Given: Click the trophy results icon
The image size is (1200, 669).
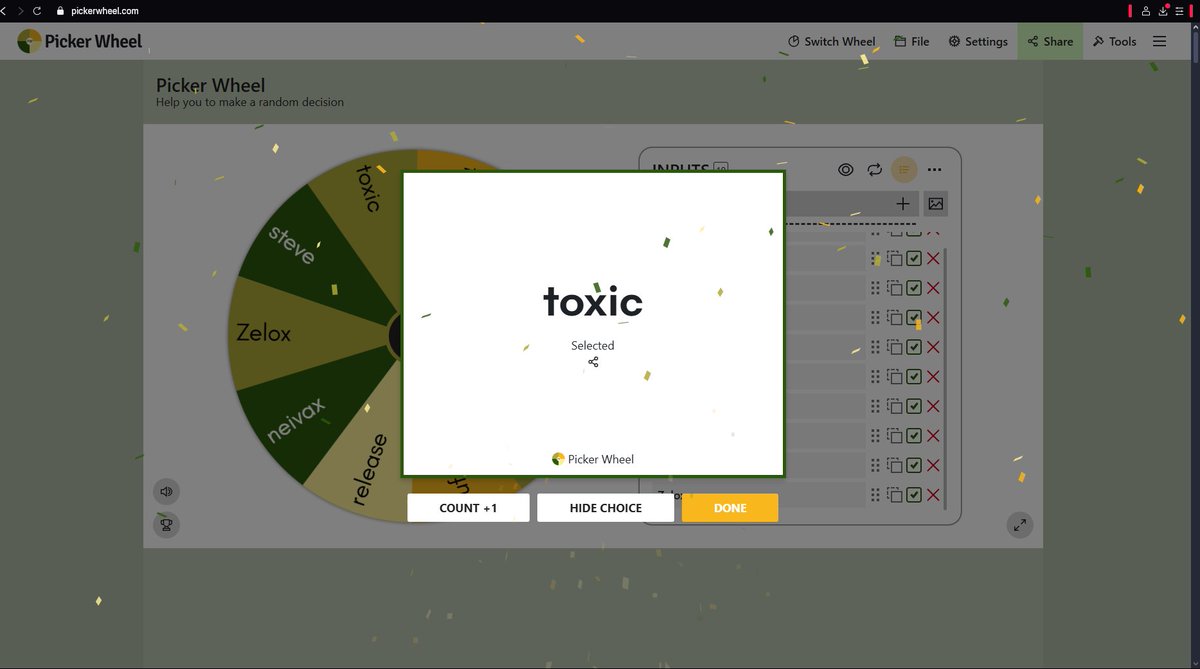Looking at the screenshot, I should point(167,524).
